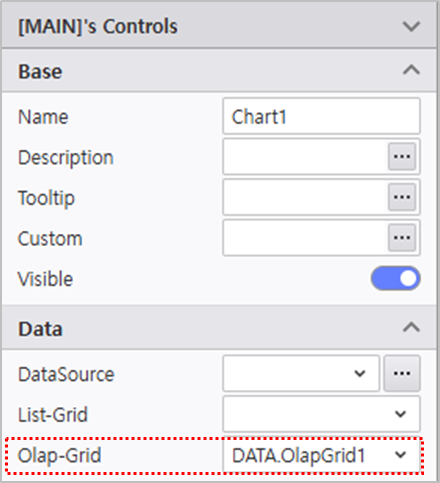This screenshot has width=440, height=483.
Task: Open the DataSource dropdown list
Action: tap(301, 373)
